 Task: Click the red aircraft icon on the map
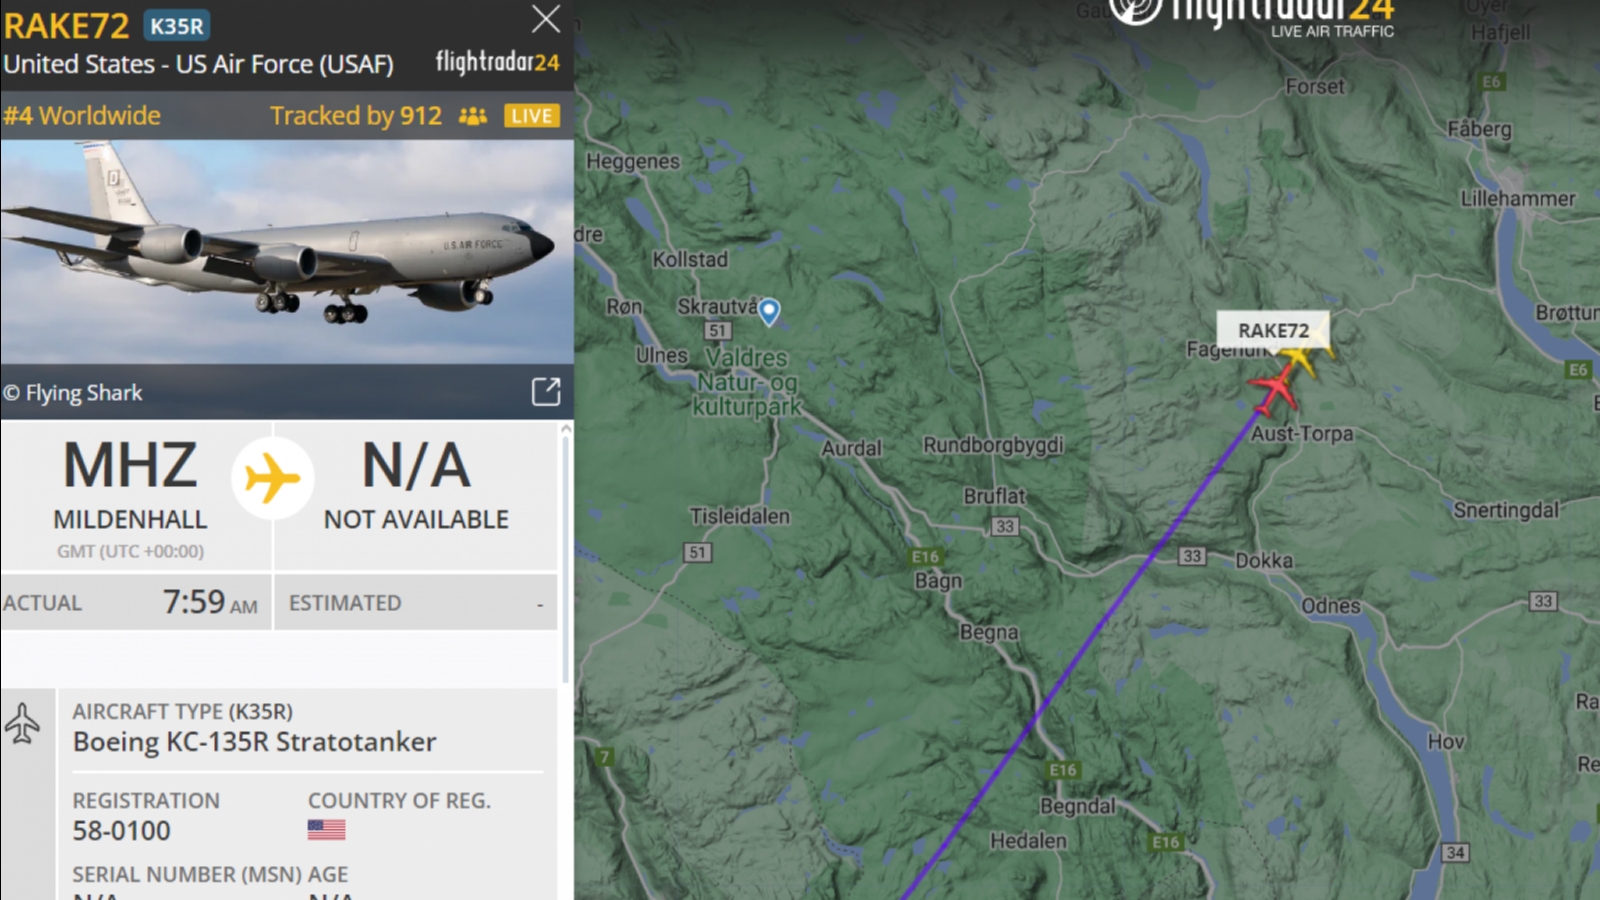(1274, 389)
